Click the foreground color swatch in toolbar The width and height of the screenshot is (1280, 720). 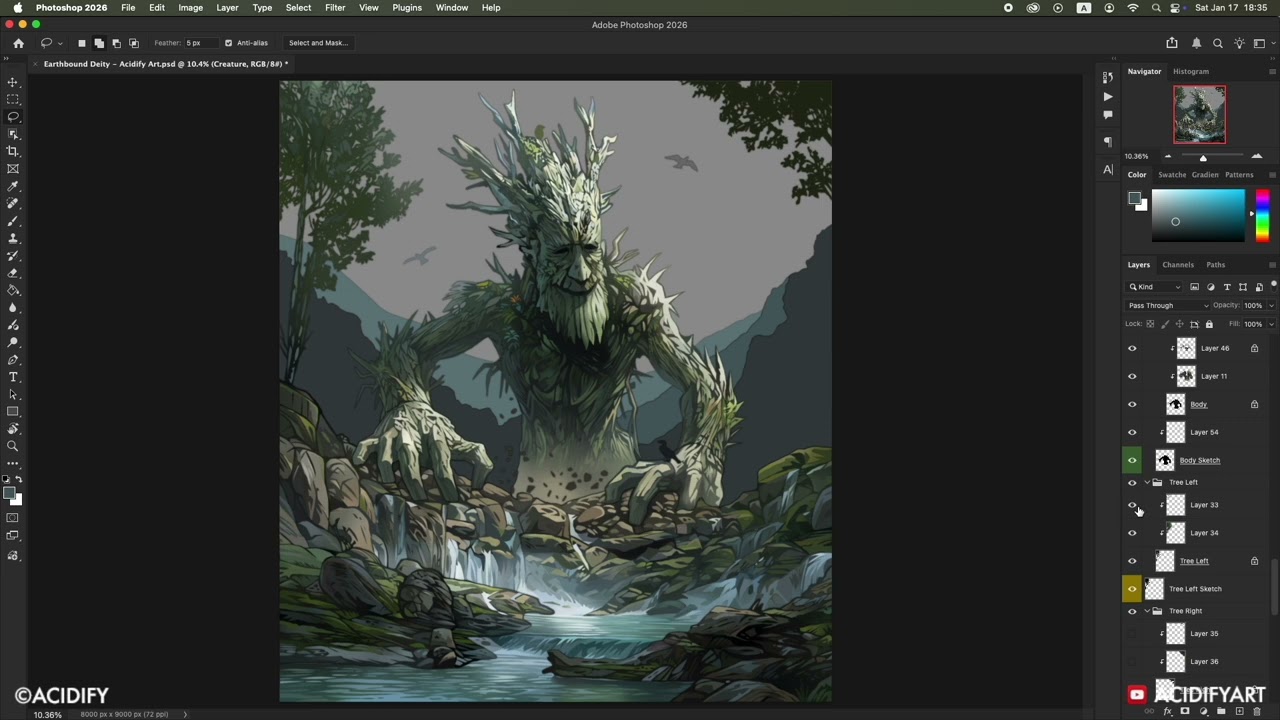(9, 493)
